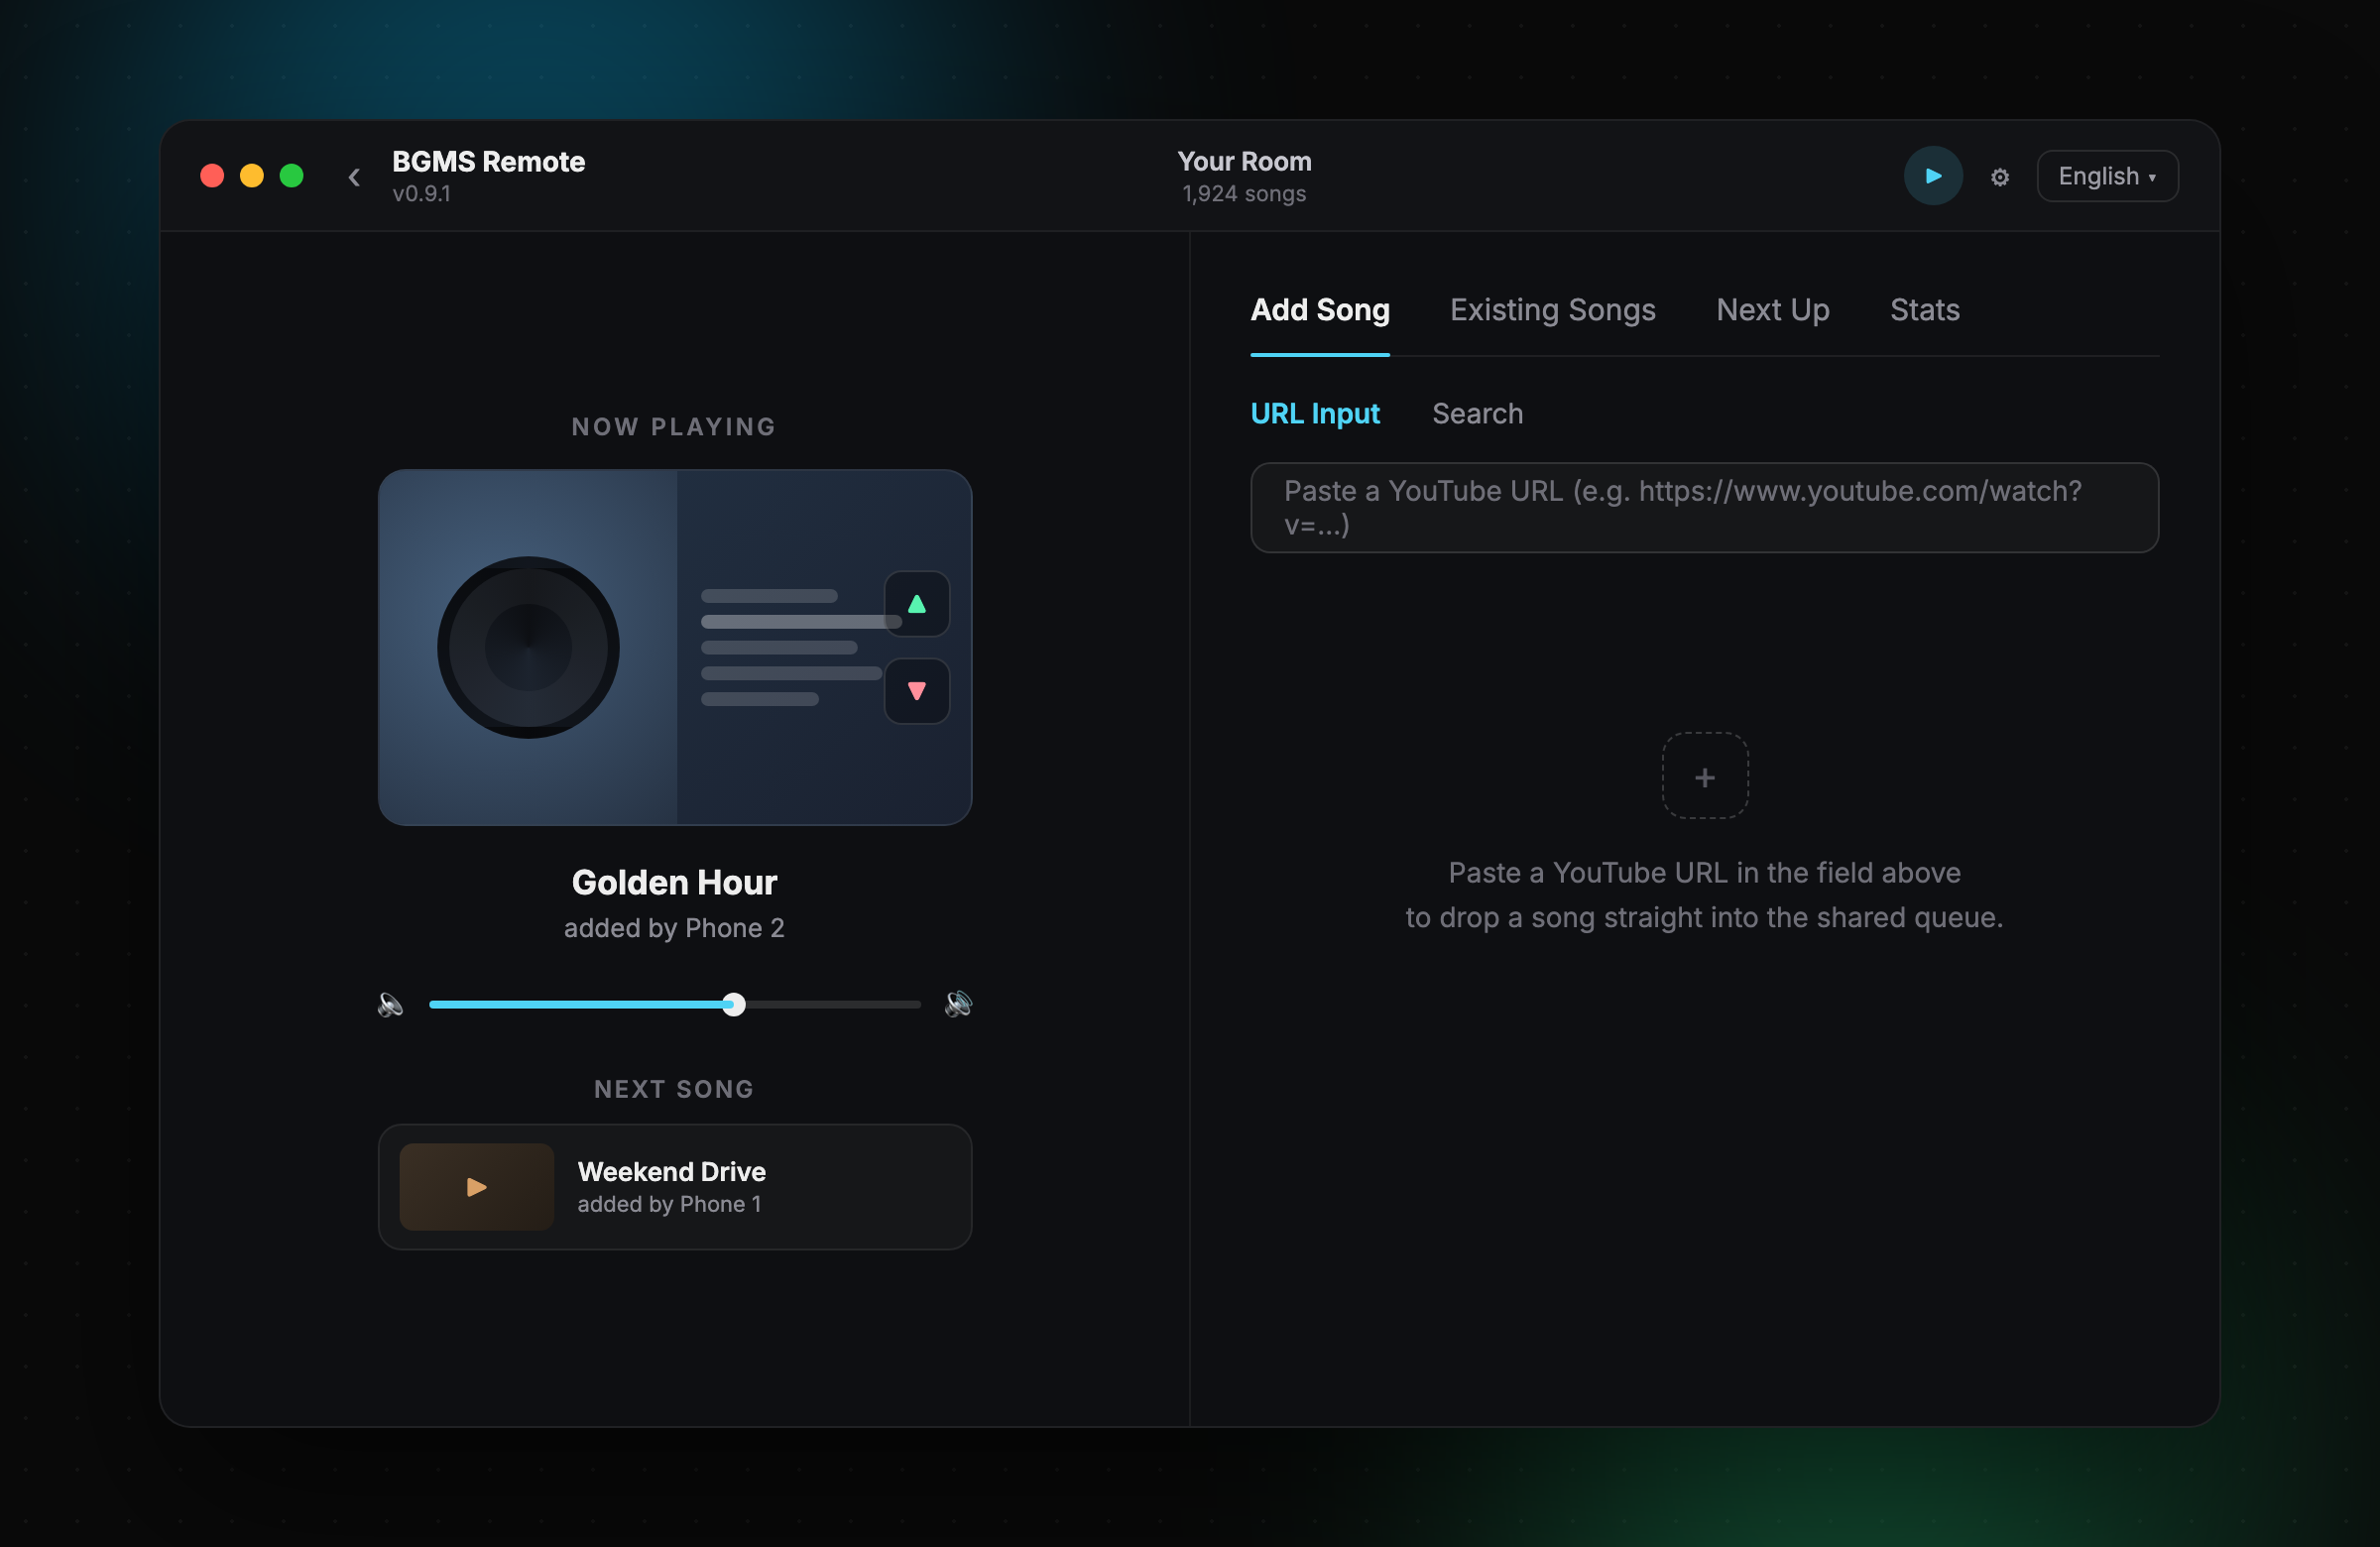Click the Weekend Drive next song card
The height and width of the screenshot is (1547, 2380).
[674, 1187]
